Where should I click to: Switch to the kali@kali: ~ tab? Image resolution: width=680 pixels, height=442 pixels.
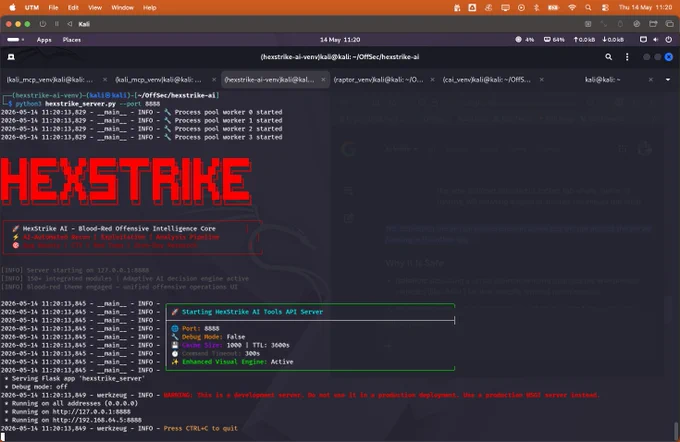click(602, 80)
